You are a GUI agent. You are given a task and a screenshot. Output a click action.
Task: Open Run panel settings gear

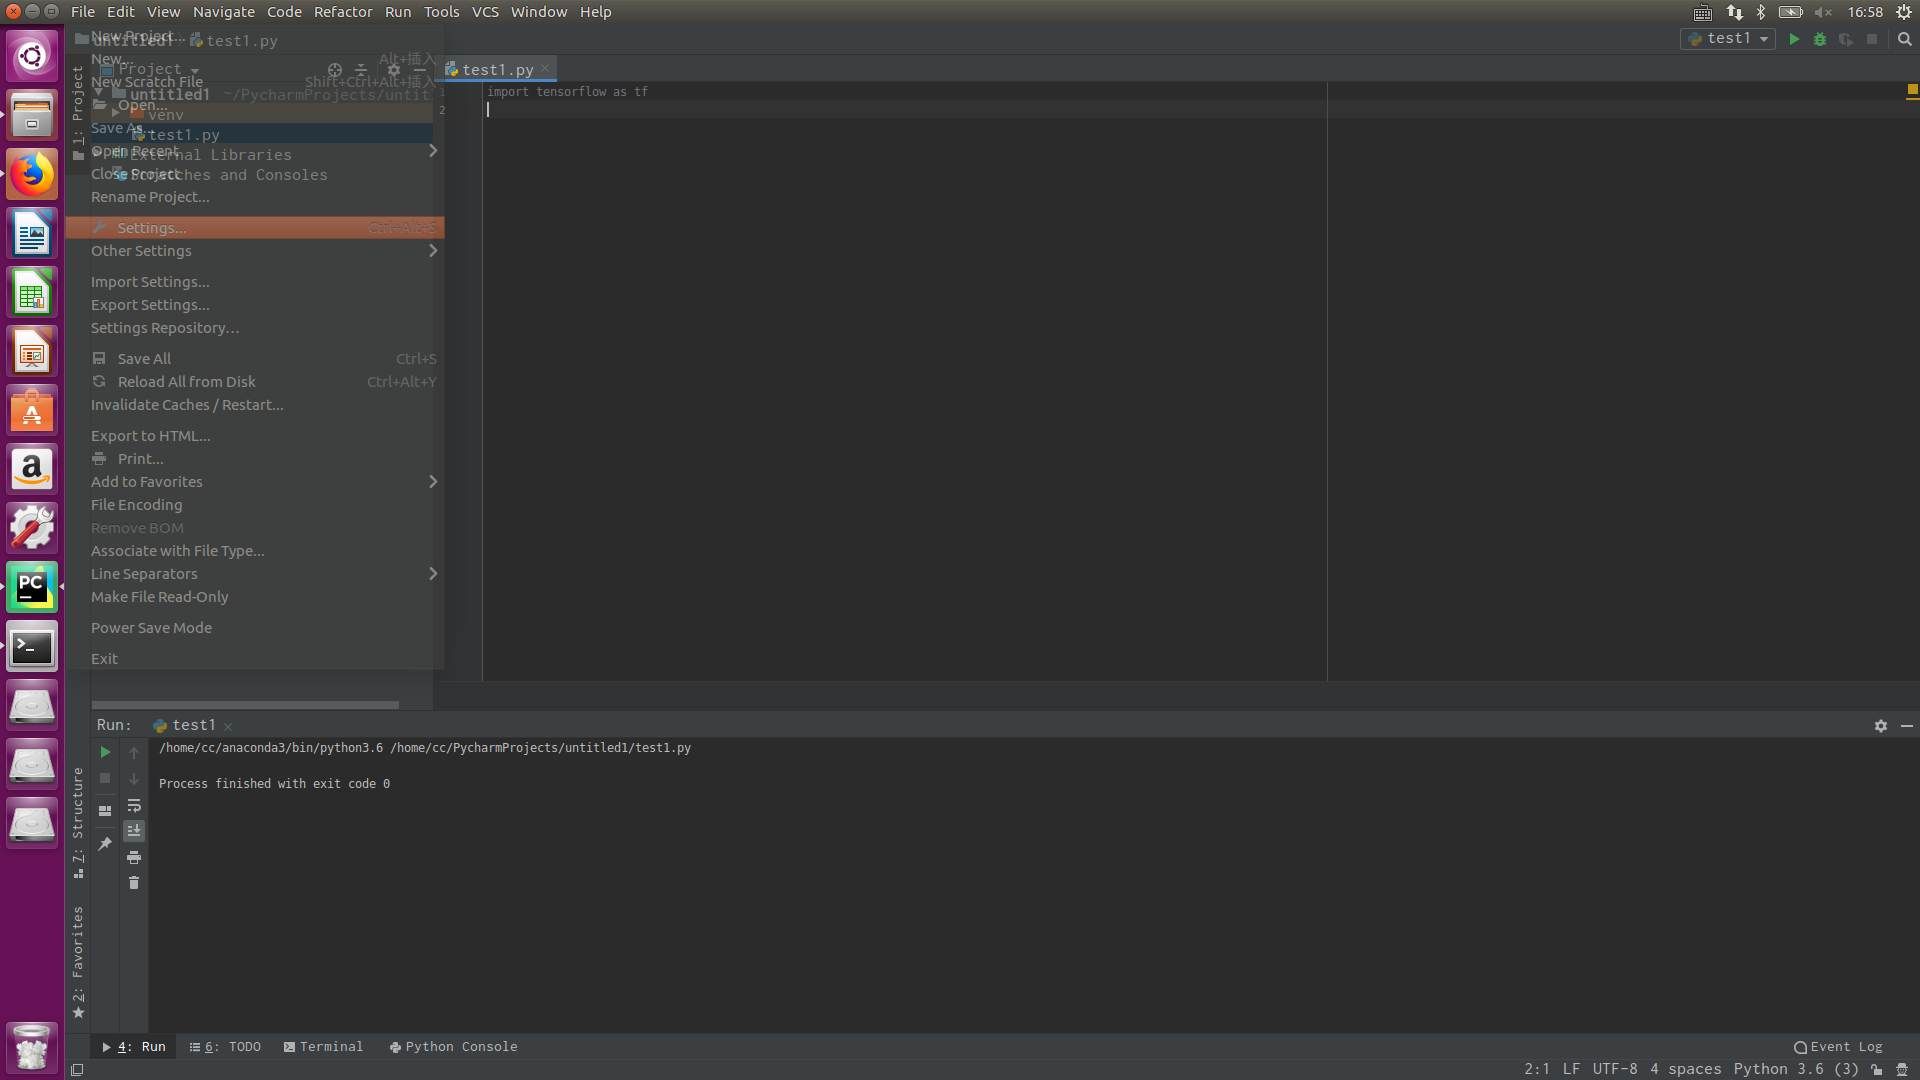[1881, 726]
